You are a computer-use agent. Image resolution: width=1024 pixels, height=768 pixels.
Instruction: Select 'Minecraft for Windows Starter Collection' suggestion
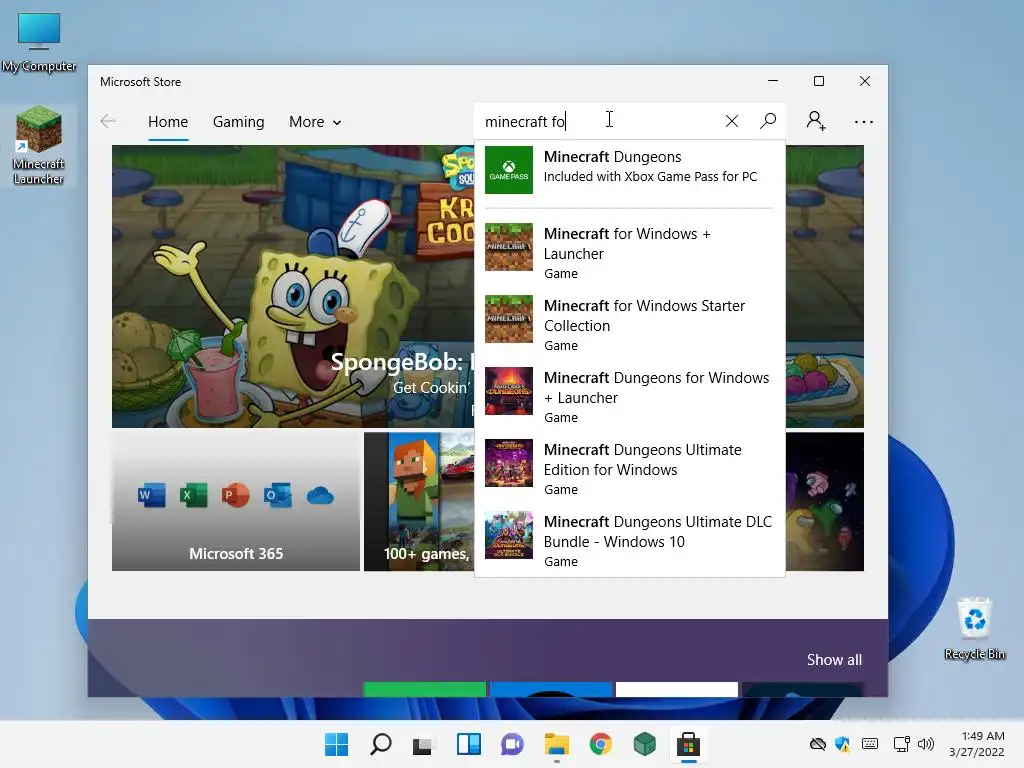(x=630, y=325)
